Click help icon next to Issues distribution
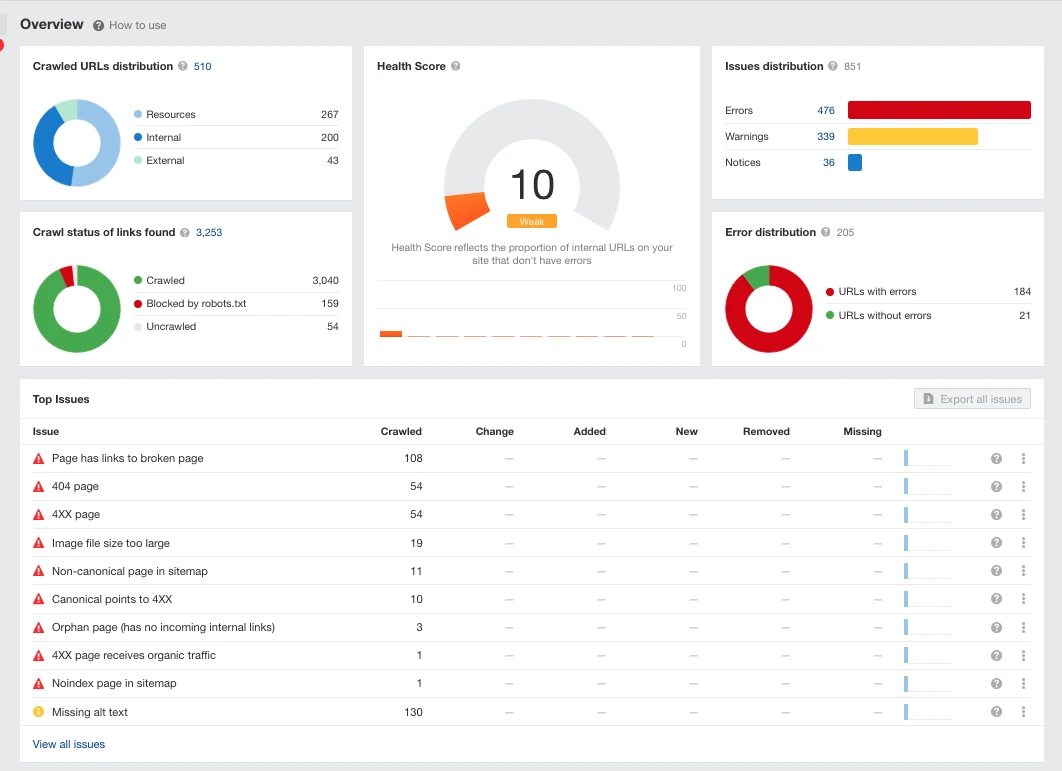1062x771 pixels. [833, 67]
